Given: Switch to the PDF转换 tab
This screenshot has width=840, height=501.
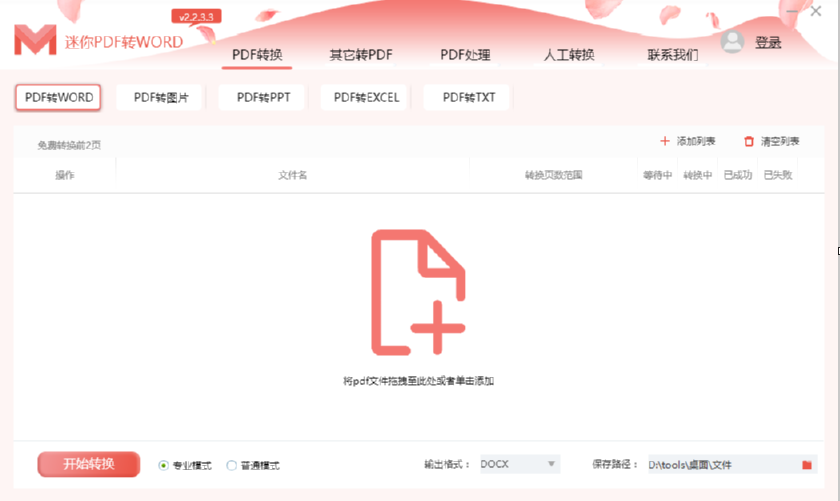Looking at the screenshot, I should click(257, 55).
